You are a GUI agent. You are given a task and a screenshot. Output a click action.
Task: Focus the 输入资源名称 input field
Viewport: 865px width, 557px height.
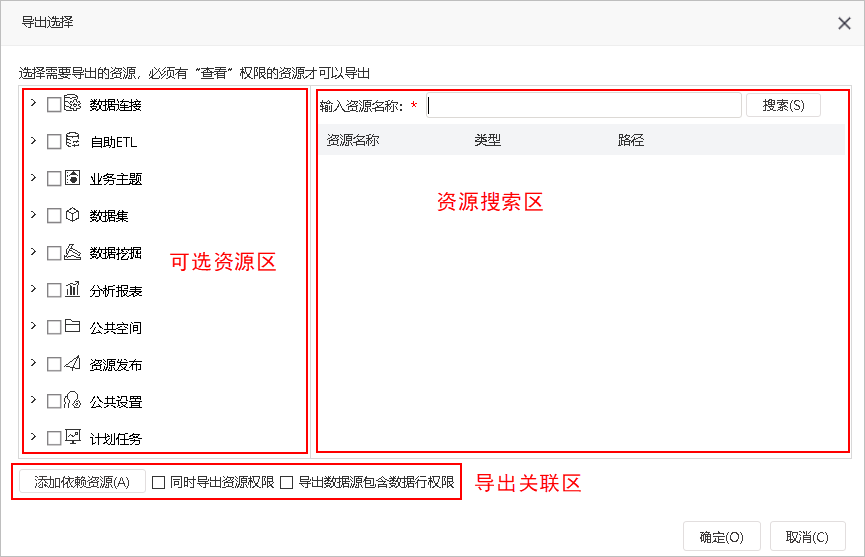(x=584, y=105)
